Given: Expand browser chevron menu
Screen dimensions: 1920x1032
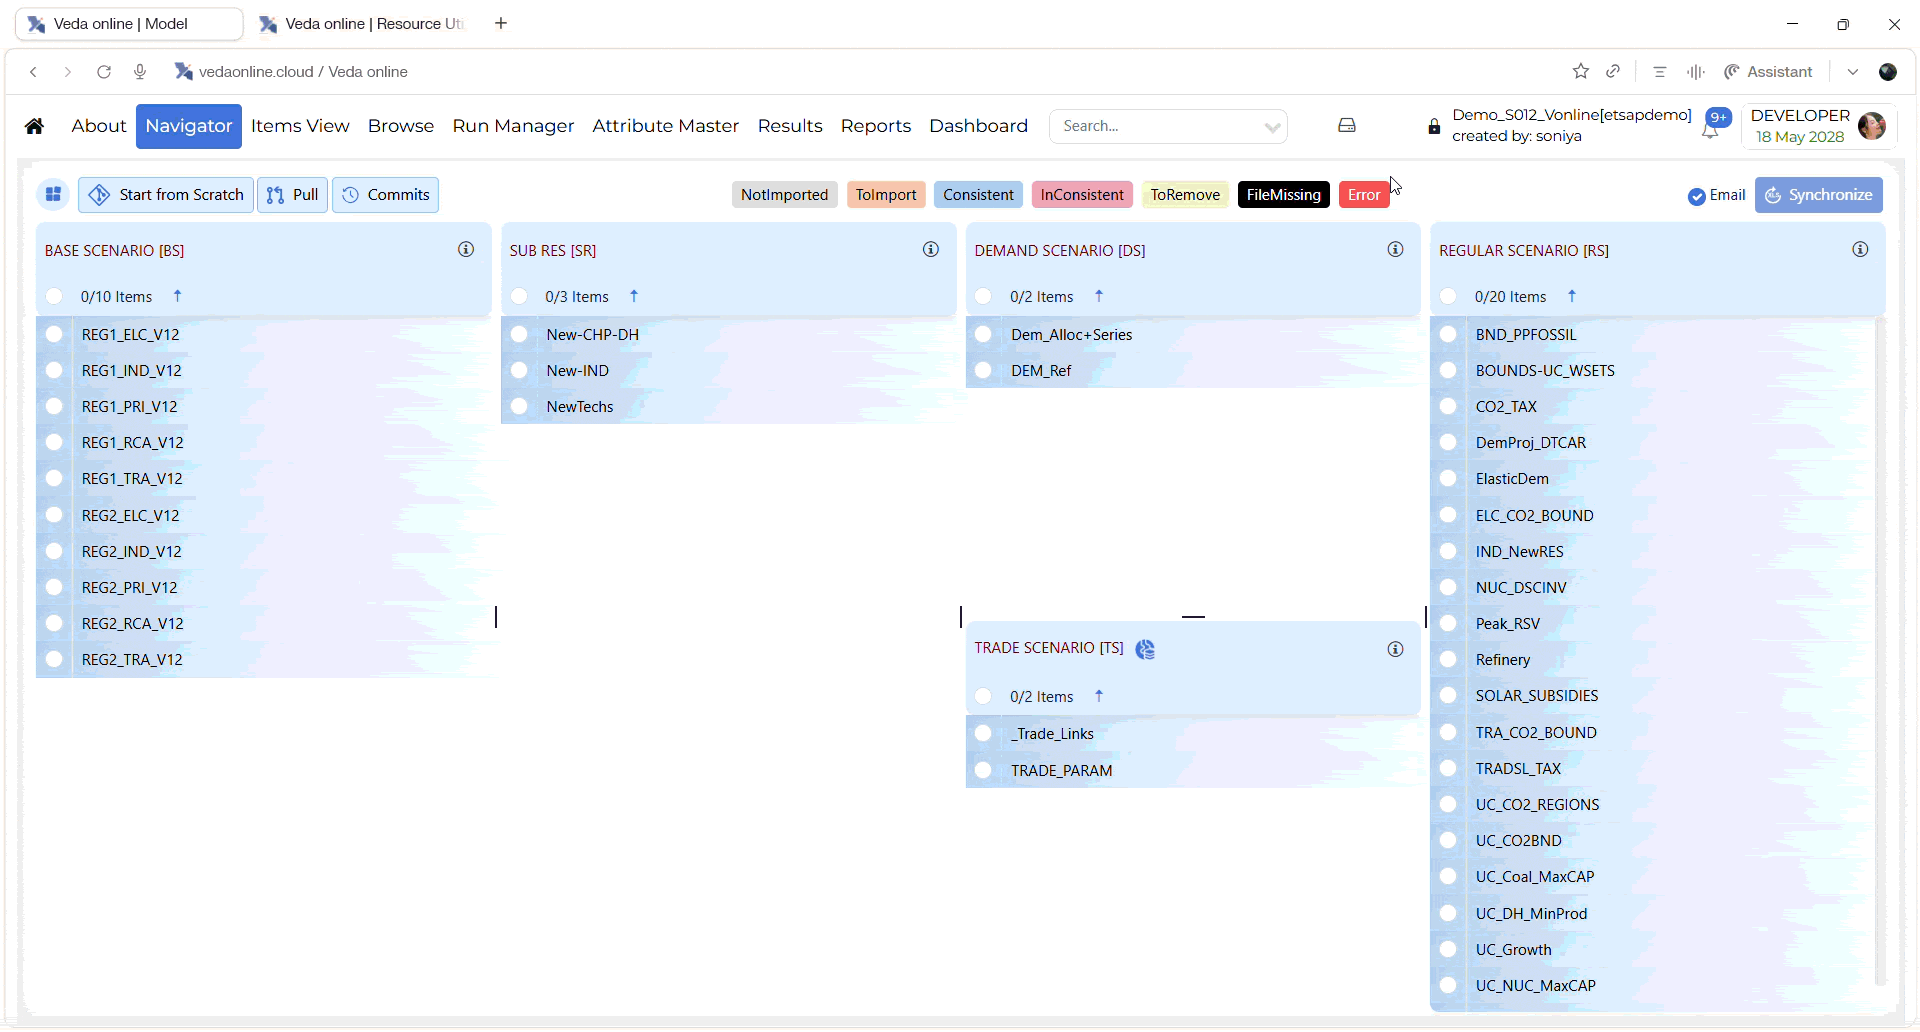Looking at the screenshot, I should tap(1853, 72).
